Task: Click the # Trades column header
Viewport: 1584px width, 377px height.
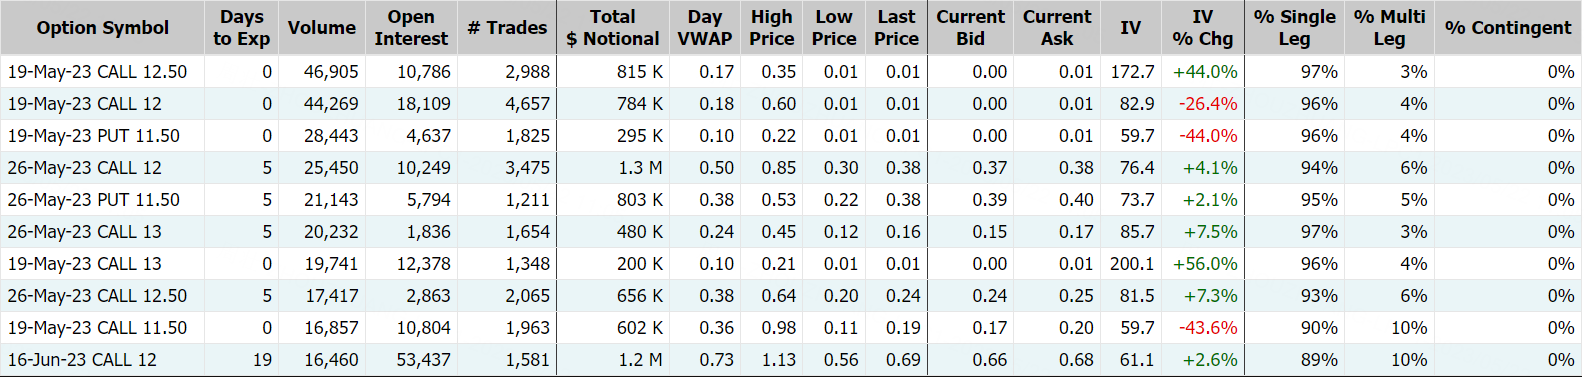Action: tap(507, 28)
